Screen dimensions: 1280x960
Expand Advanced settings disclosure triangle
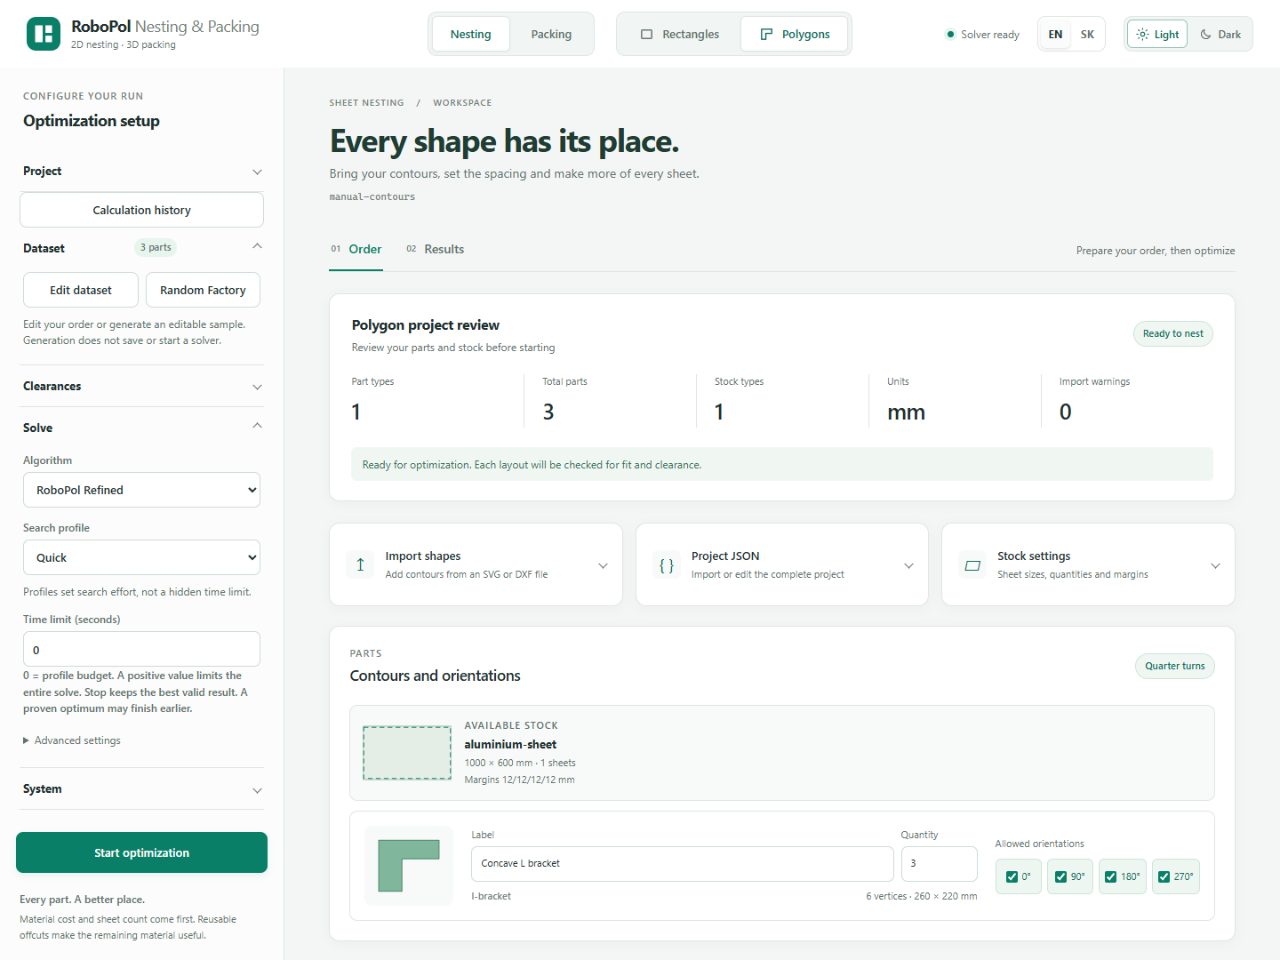(x=26, y=741)
